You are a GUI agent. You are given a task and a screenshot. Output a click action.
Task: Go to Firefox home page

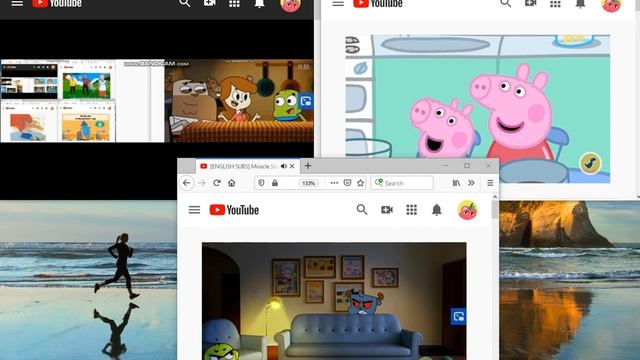click(232, 183)
